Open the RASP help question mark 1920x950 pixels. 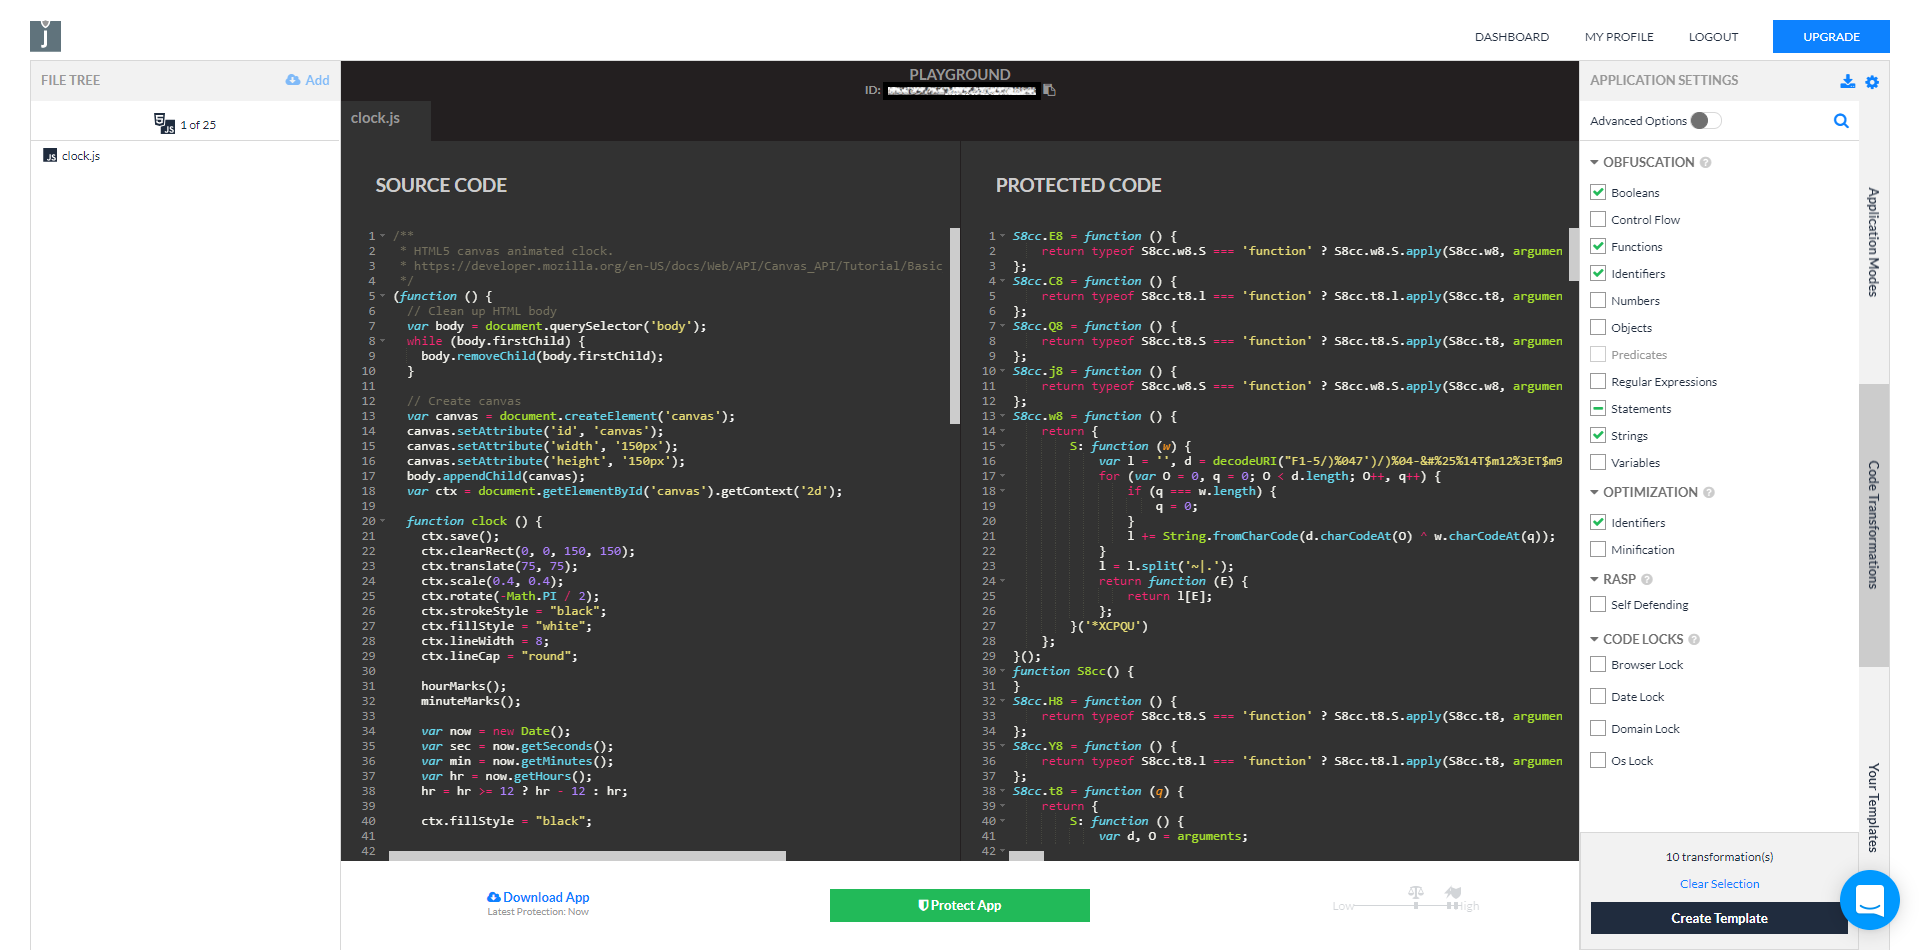[x=1647, y=579]
